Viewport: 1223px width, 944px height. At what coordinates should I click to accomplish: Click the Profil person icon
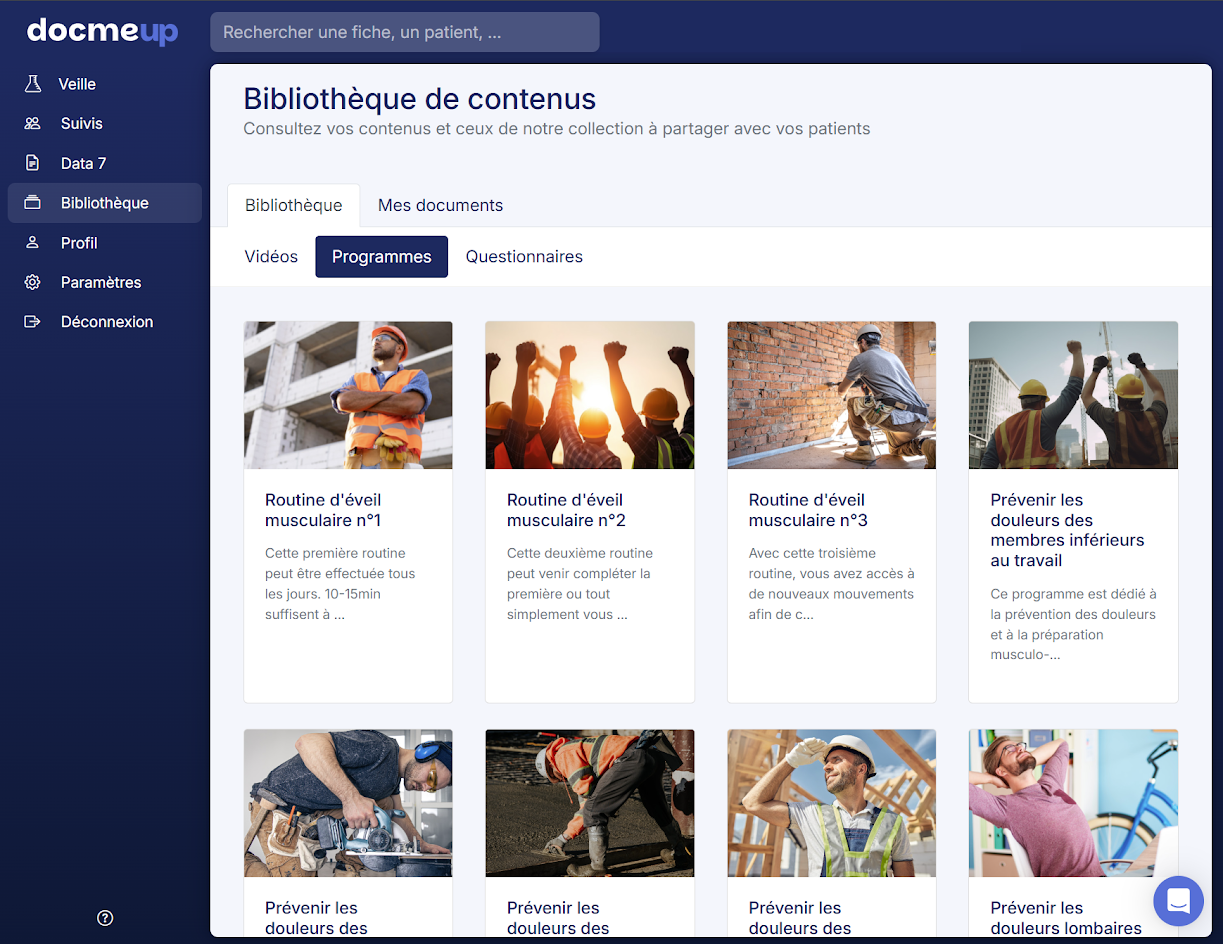pos(33,243)
